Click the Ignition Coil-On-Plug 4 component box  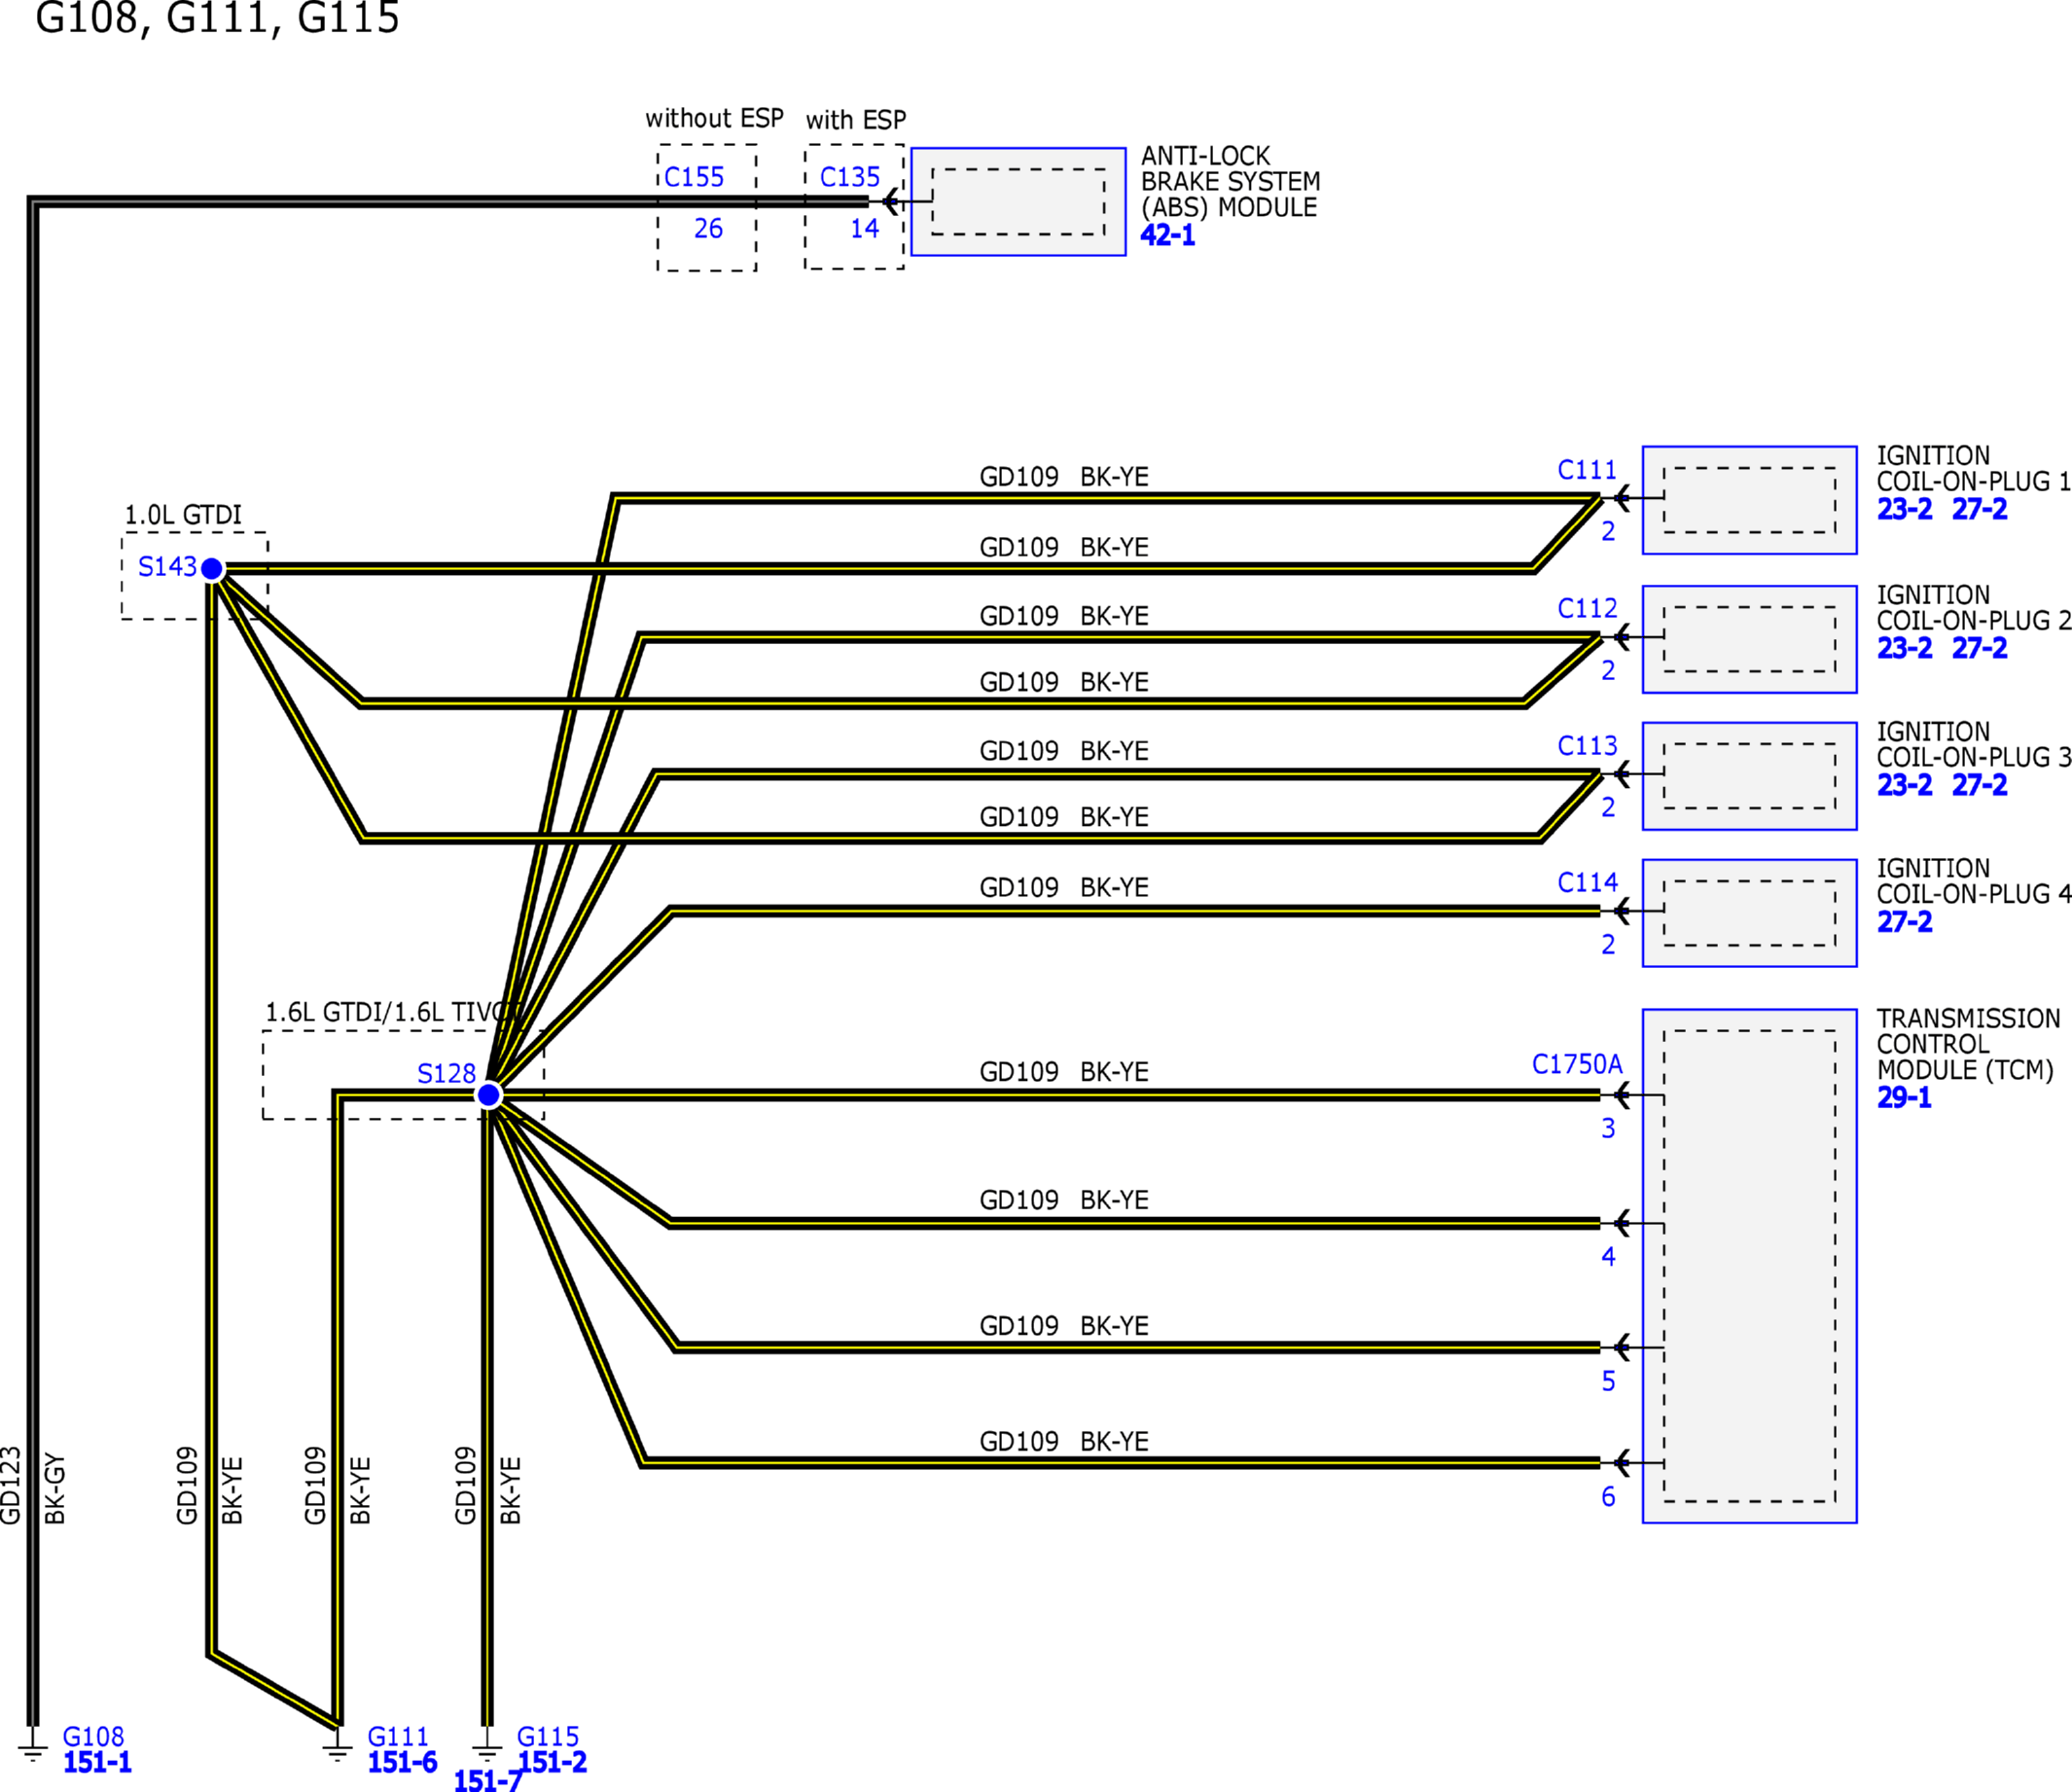pyautogui.click(x=1749, y=913)
